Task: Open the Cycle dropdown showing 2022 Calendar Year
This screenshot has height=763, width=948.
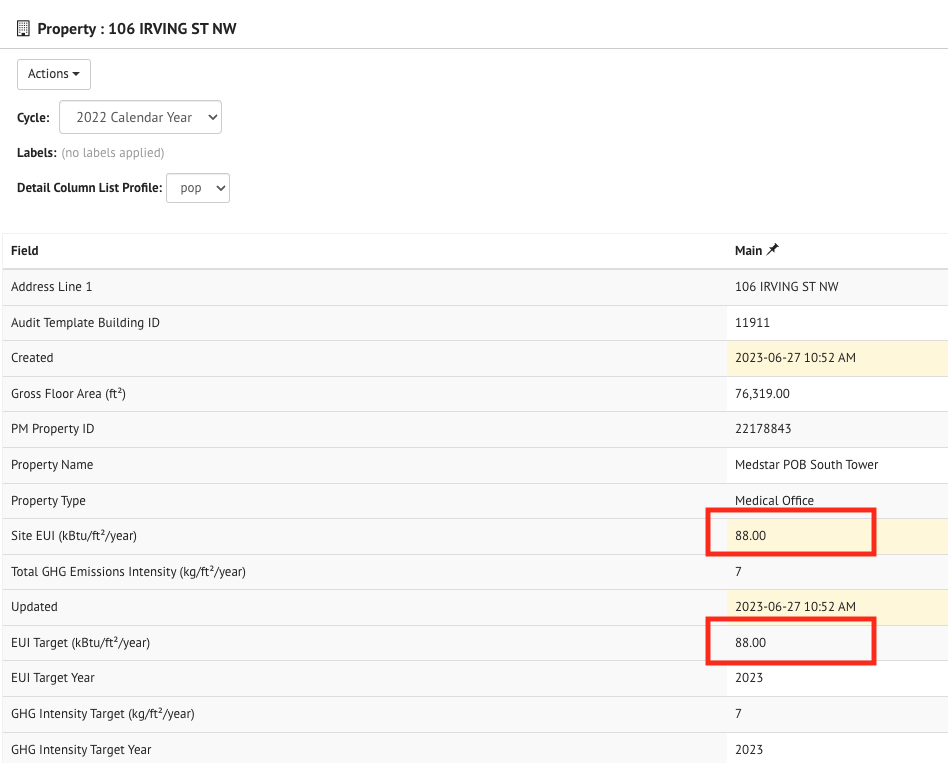Action: click(140, 117)
